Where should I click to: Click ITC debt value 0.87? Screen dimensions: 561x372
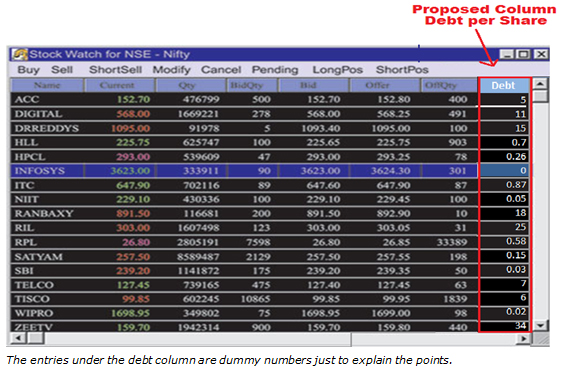click(516, 185)
